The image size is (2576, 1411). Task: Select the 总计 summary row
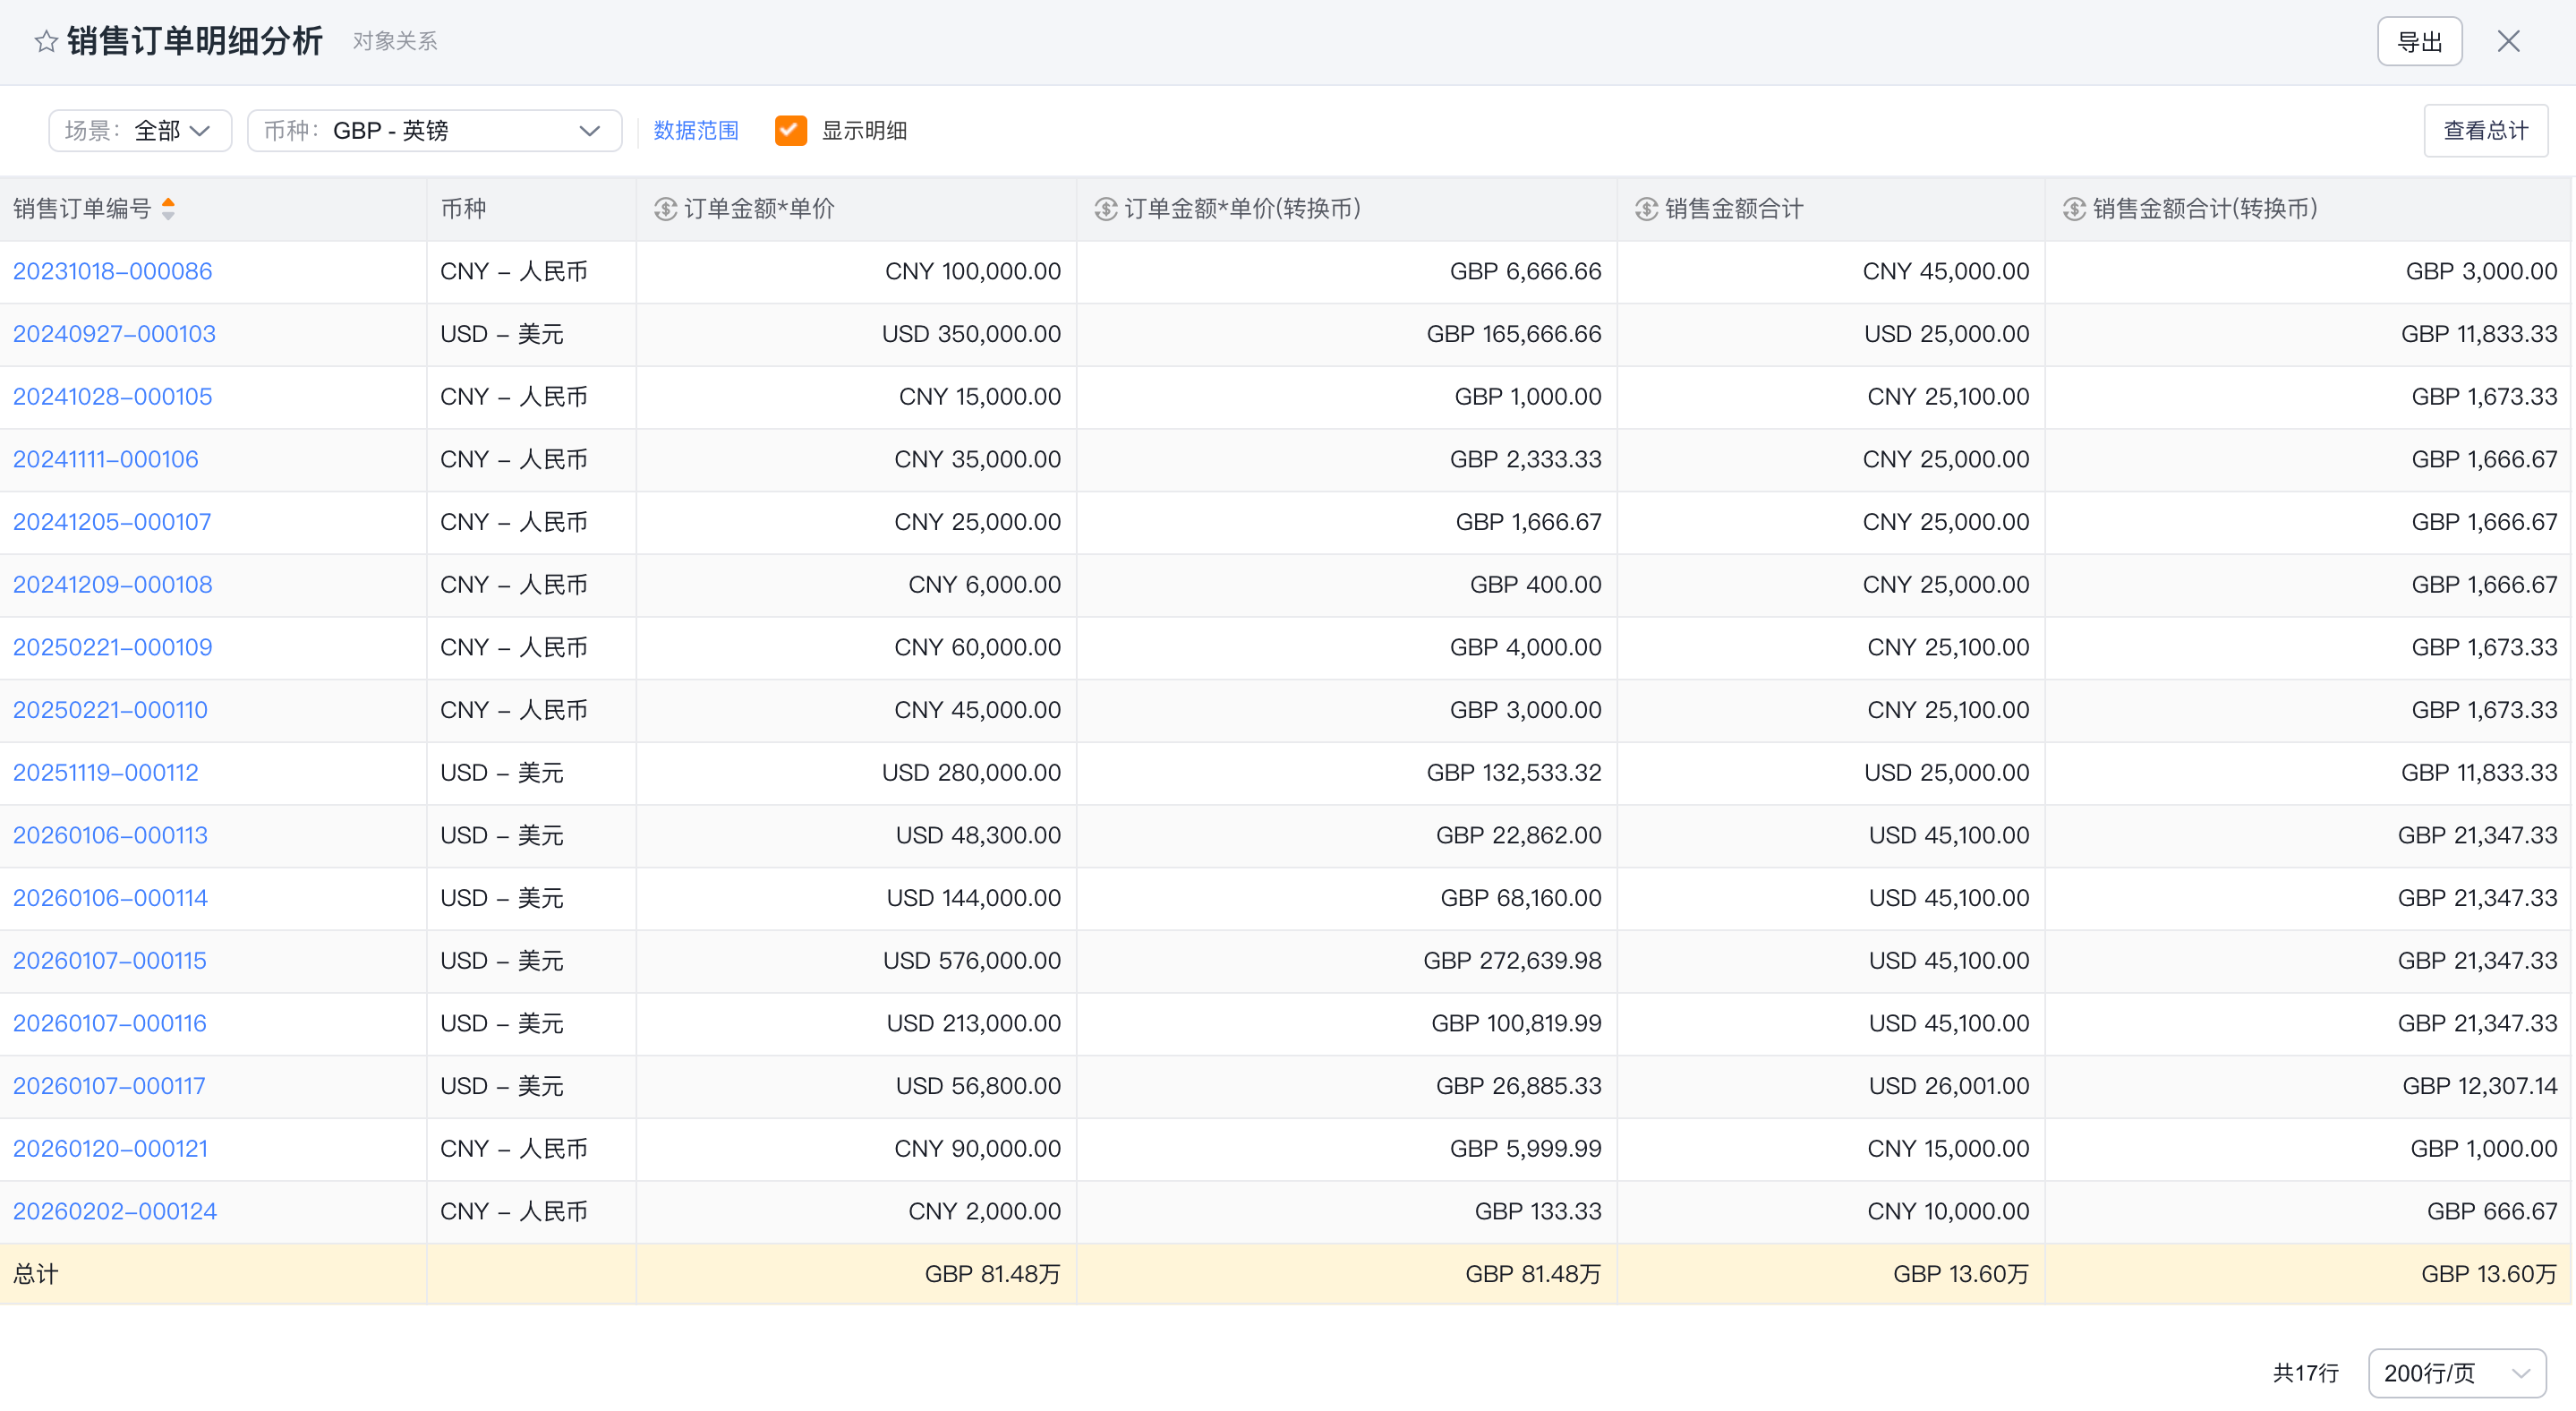pyautogui.click(x=1286, y=1274)
